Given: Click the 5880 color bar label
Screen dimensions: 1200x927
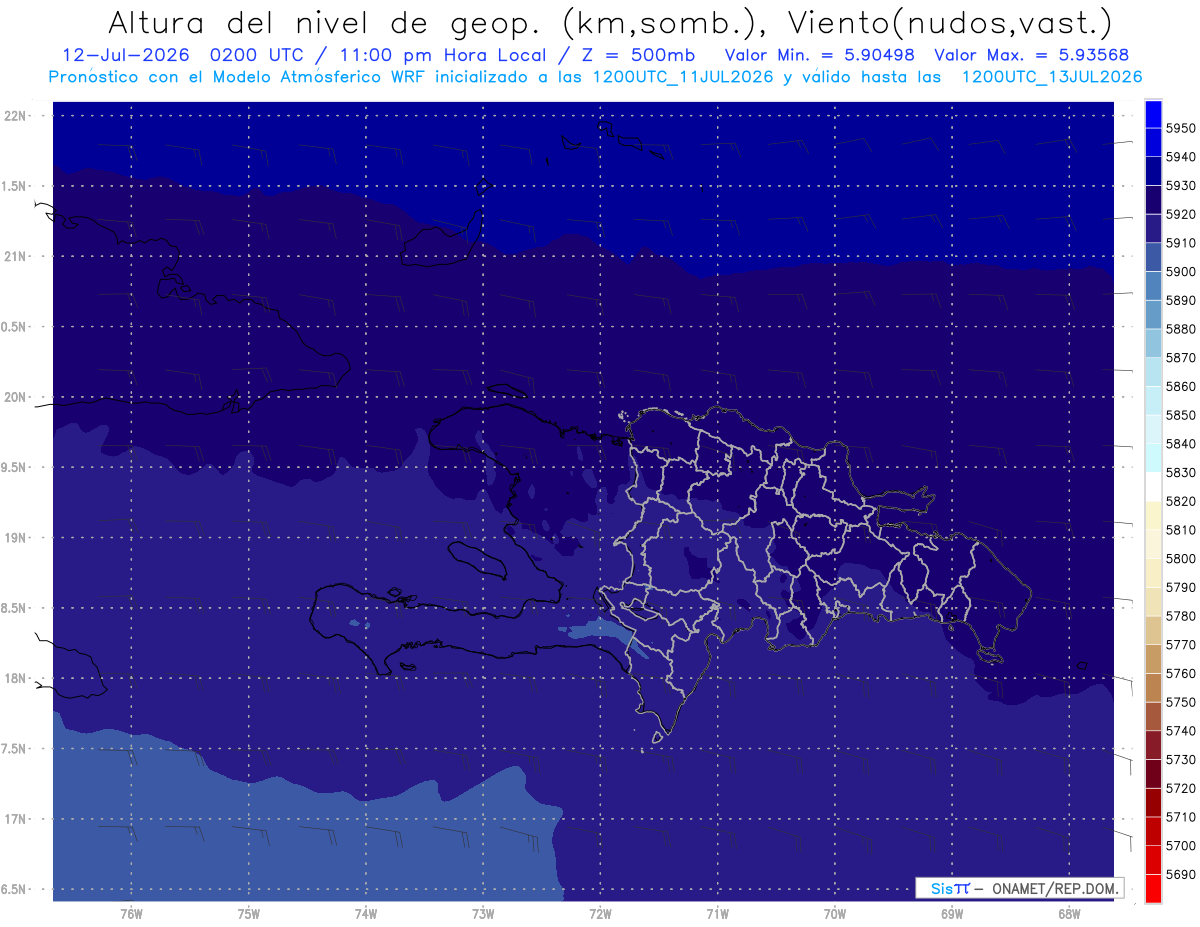Looking at the screenshot, I should 1180,329.
